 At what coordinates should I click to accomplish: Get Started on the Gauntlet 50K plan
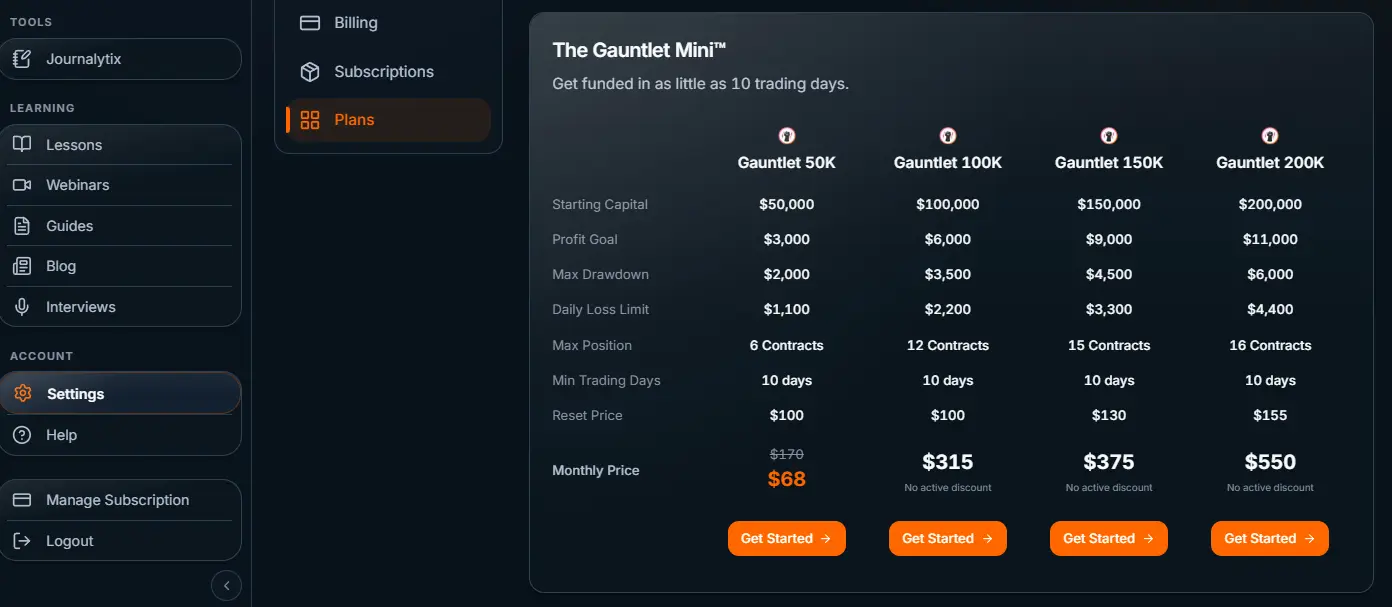(786, 538)
